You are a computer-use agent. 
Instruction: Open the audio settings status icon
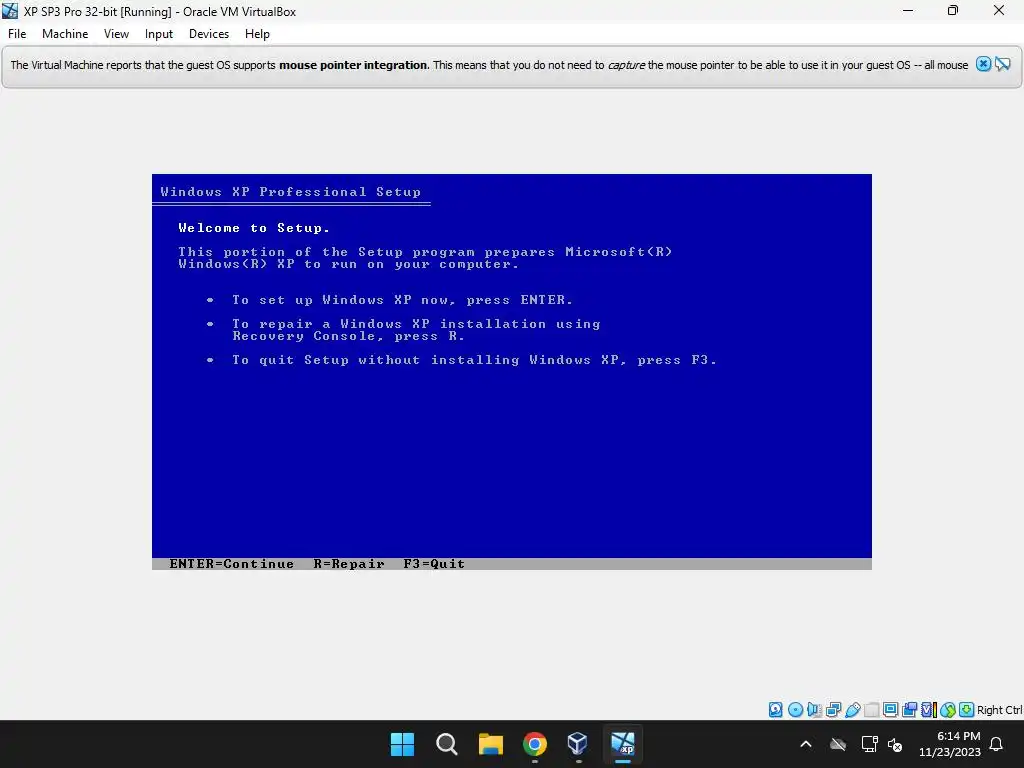(814, 709)
